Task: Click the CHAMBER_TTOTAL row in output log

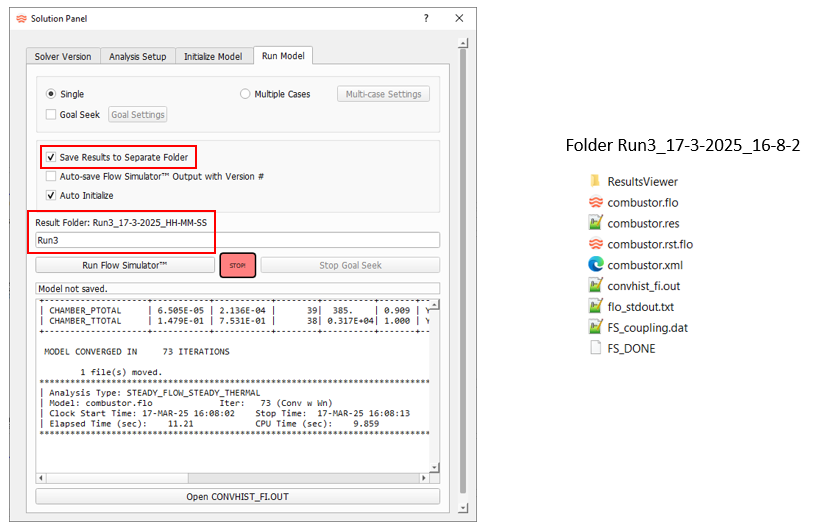Action: (234, 321)
